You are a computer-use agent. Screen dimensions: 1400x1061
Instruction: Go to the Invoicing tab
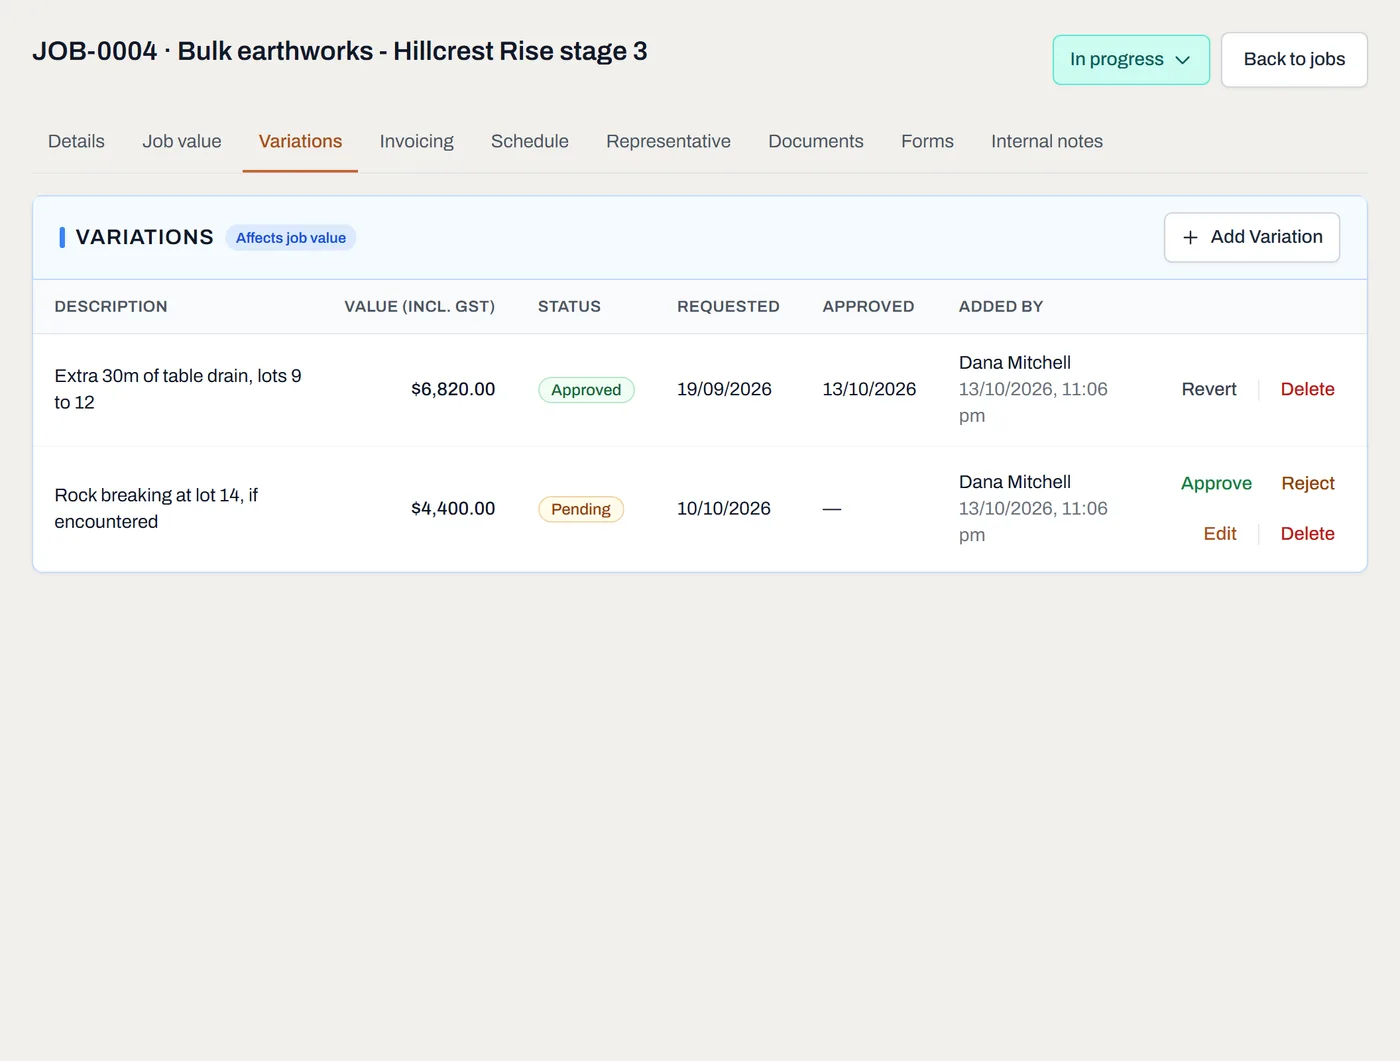[x=416, y=142]
